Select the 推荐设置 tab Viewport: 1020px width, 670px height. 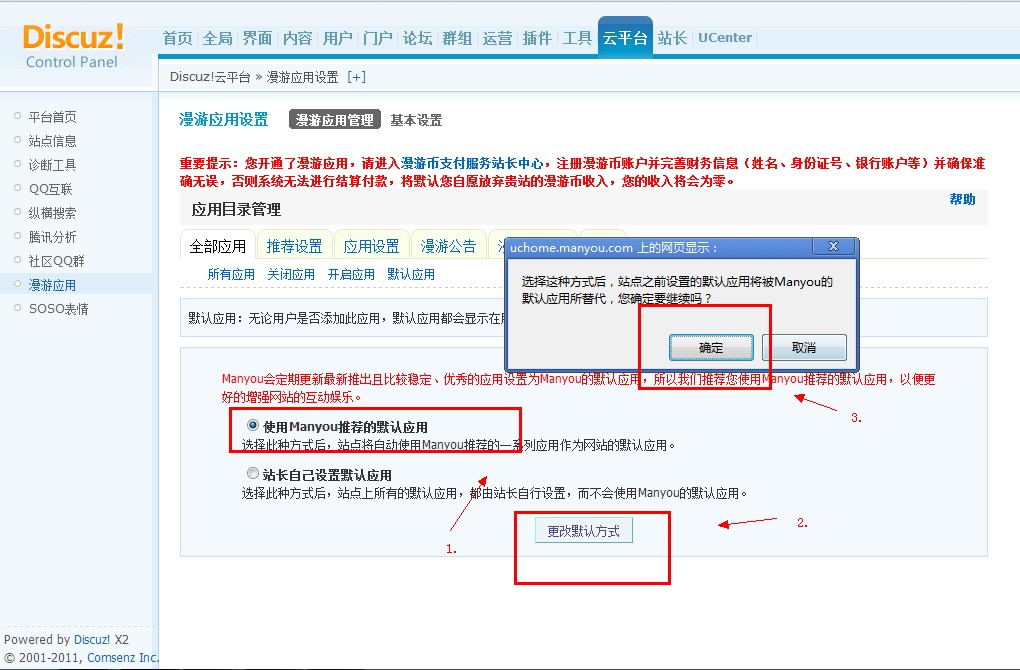[x=295, y=246]
